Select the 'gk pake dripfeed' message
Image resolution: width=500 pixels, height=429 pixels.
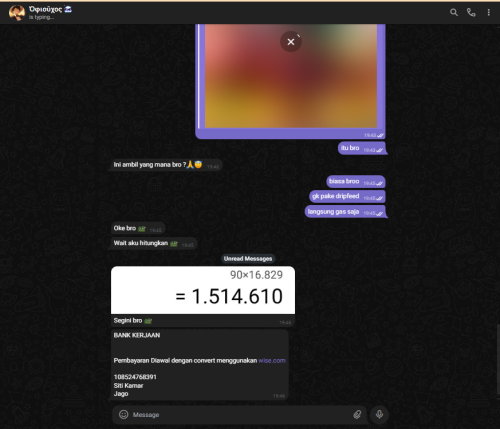[x=347, y=196]
